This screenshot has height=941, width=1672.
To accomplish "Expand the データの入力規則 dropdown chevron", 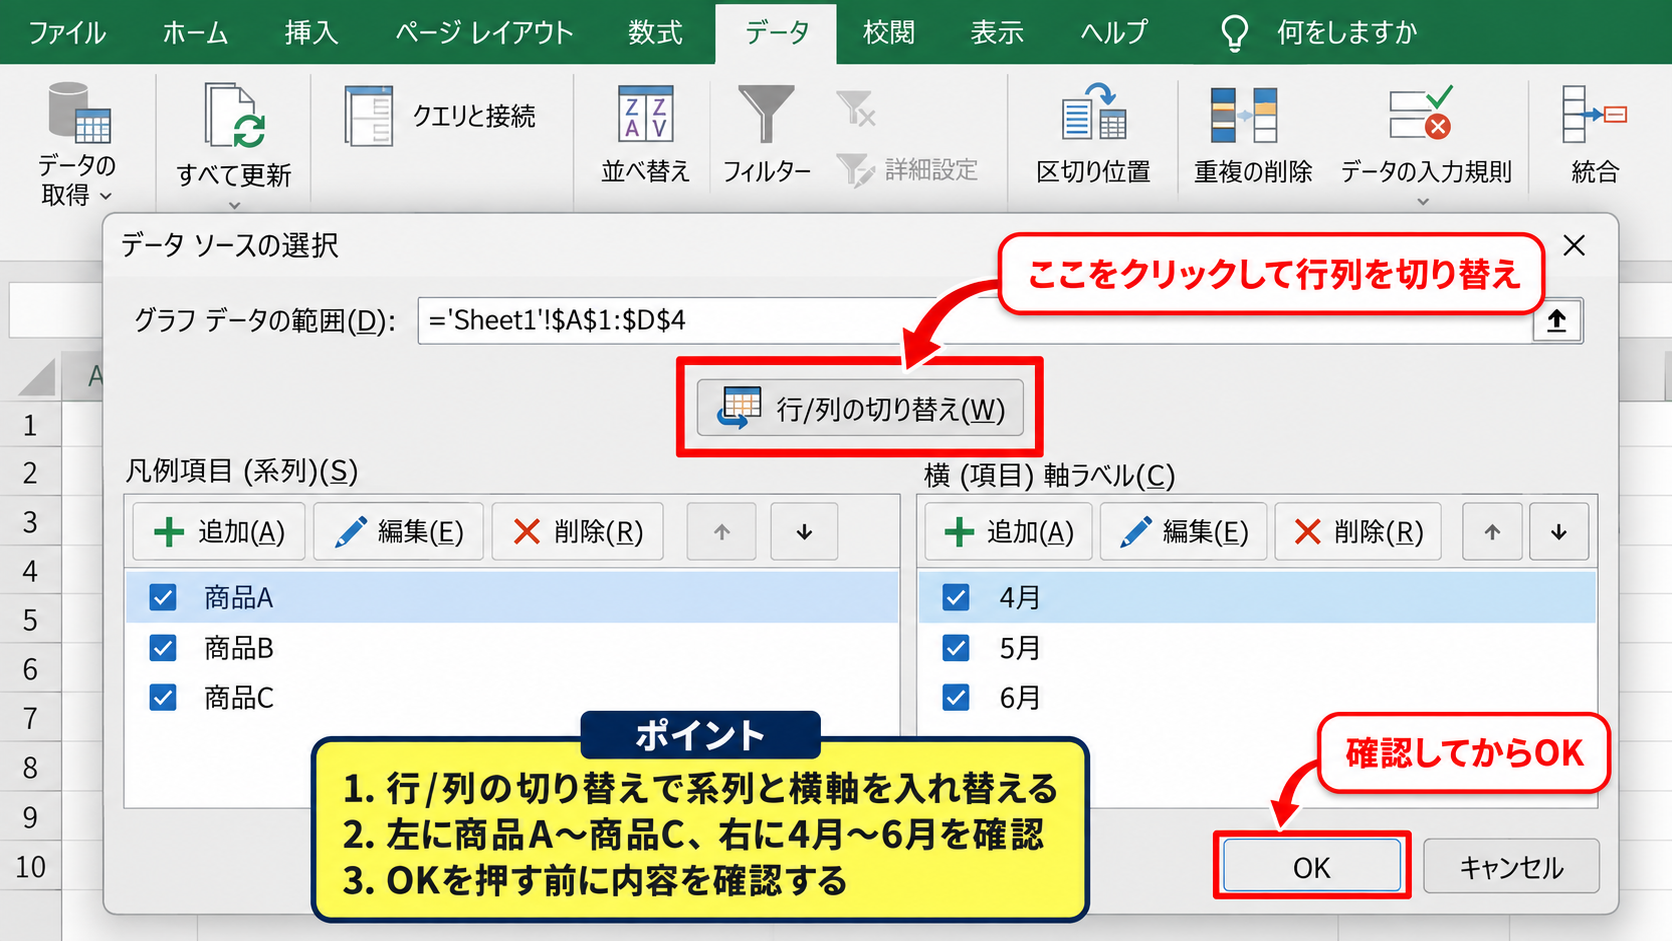I will [x=1423, y=202].
